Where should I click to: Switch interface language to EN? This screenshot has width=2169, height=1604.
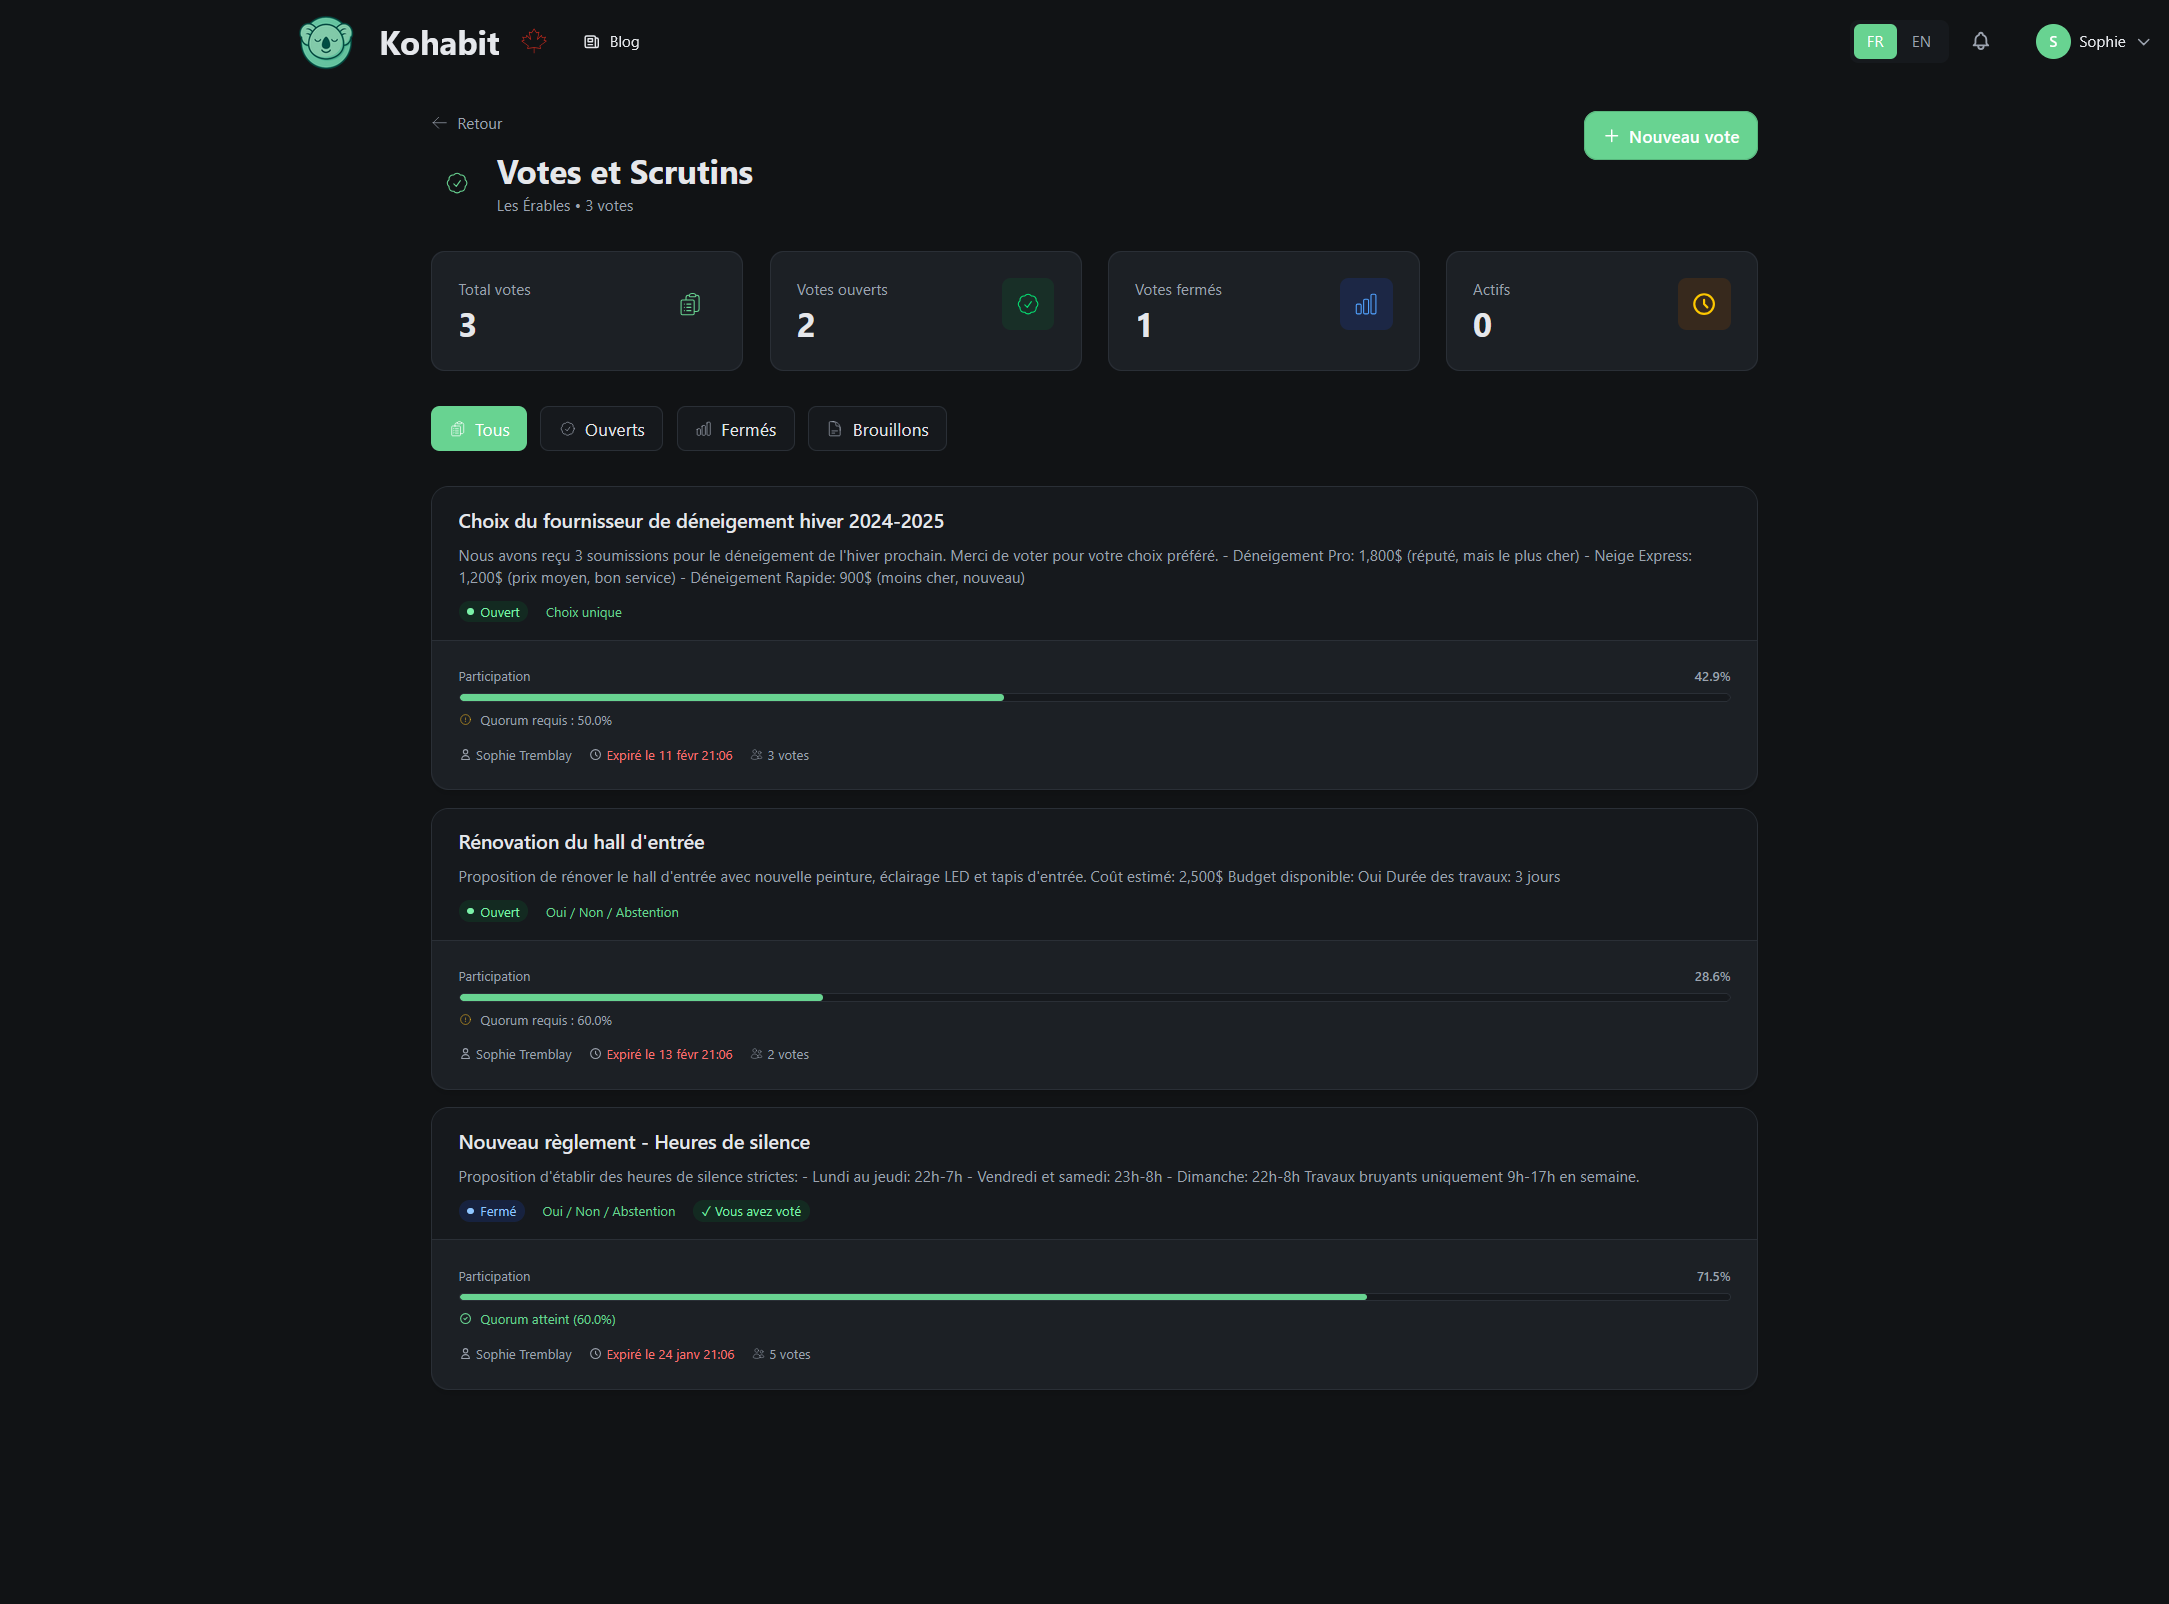click(x=1920, y=41)
